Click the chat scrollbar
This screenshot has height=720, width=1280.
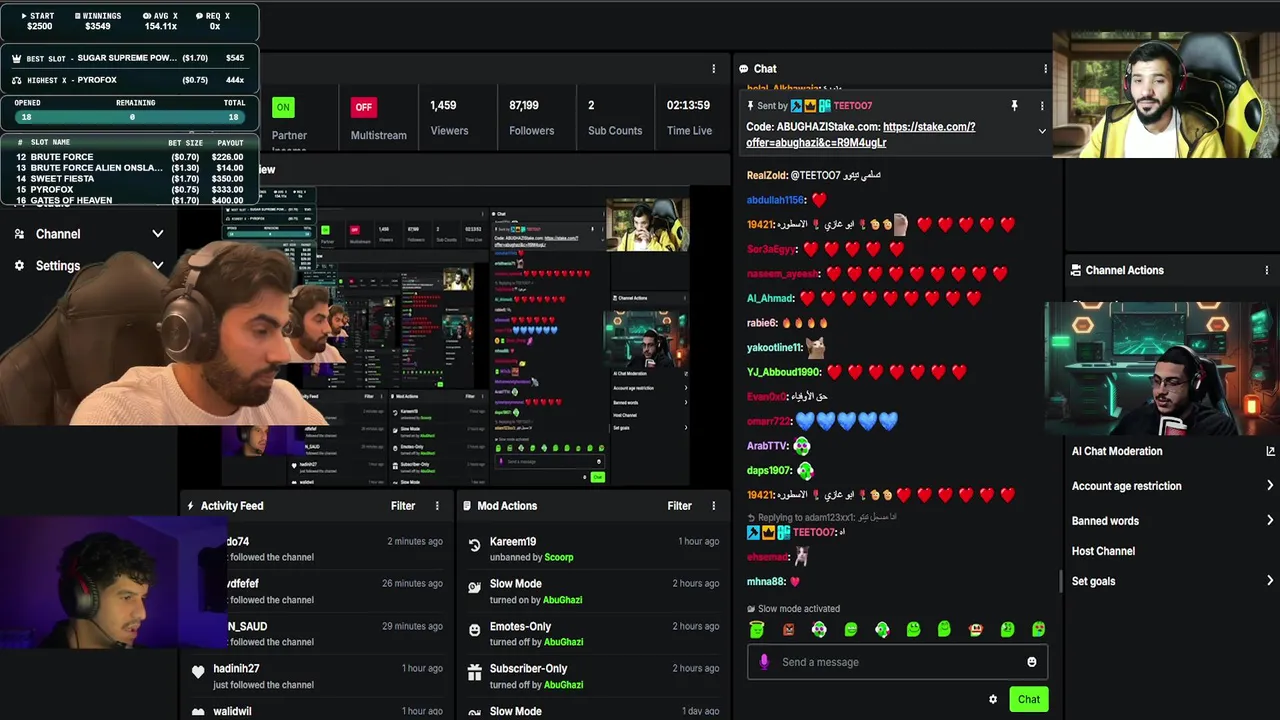(1060, 580)
